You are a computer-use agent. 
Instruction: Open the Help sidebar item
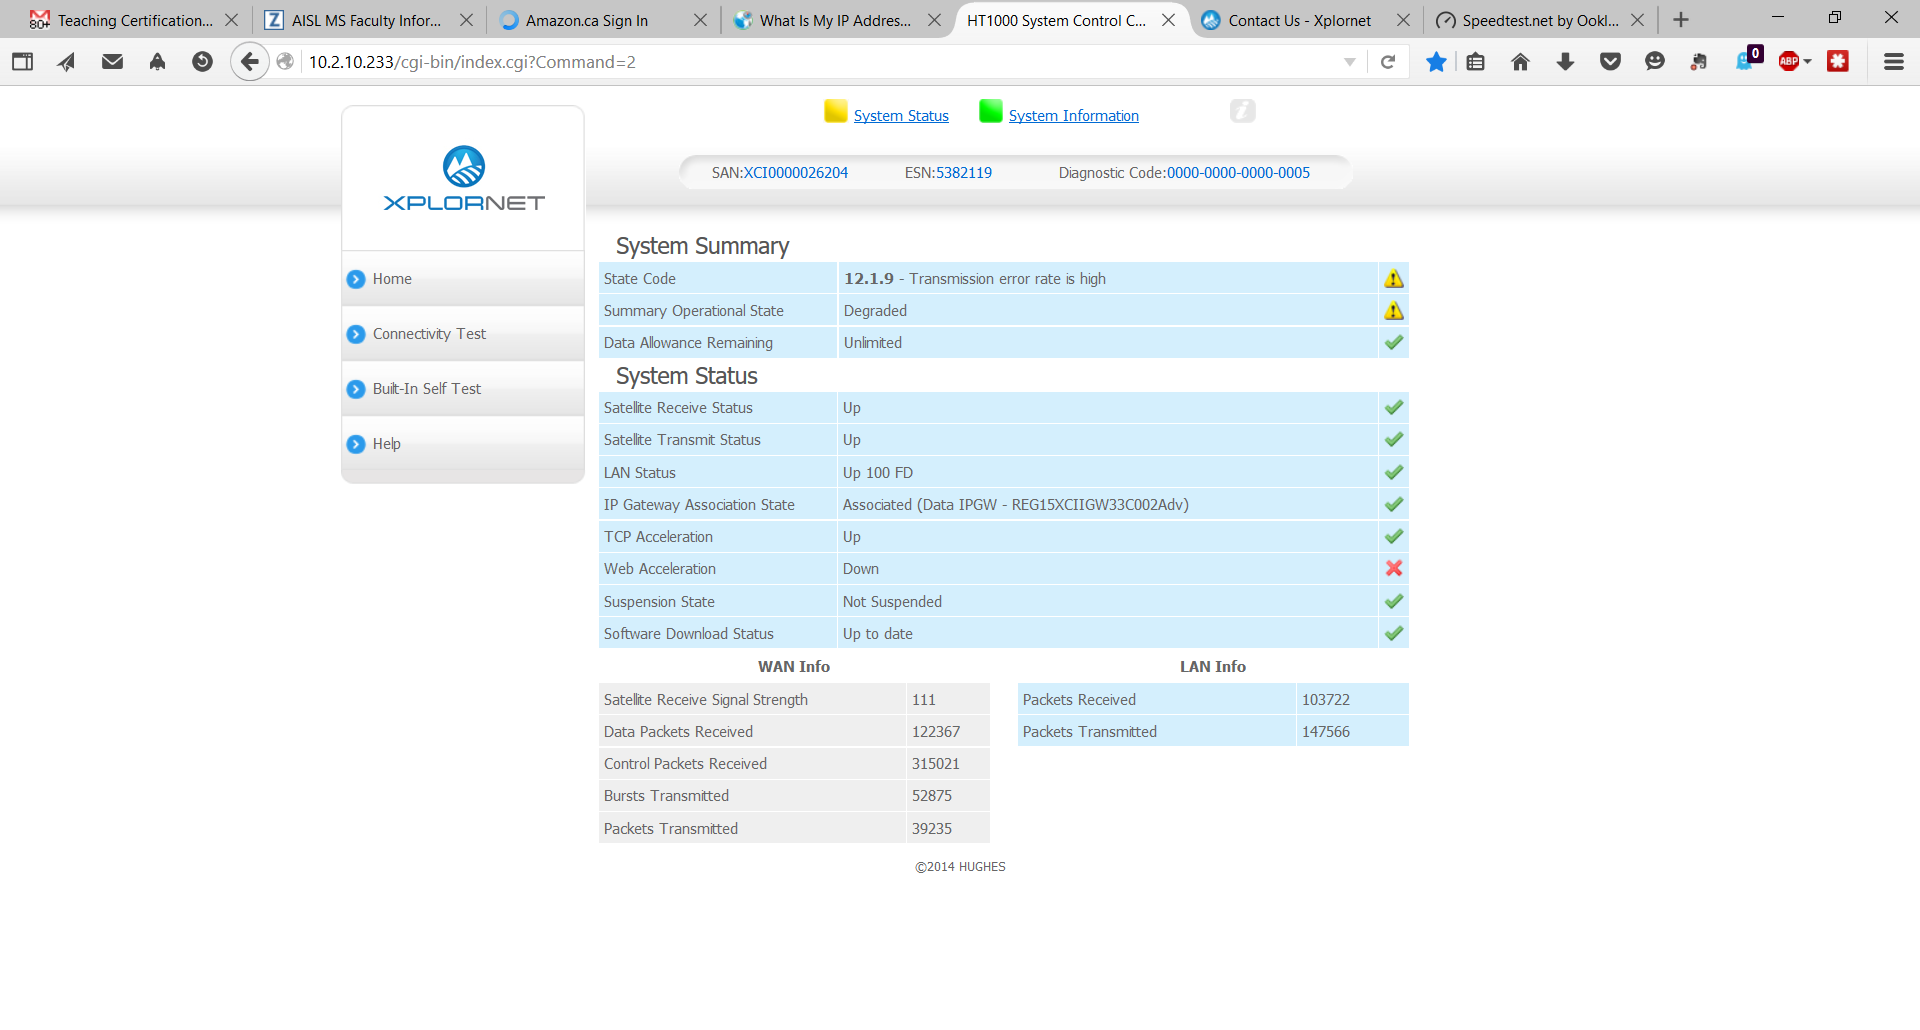463,444
